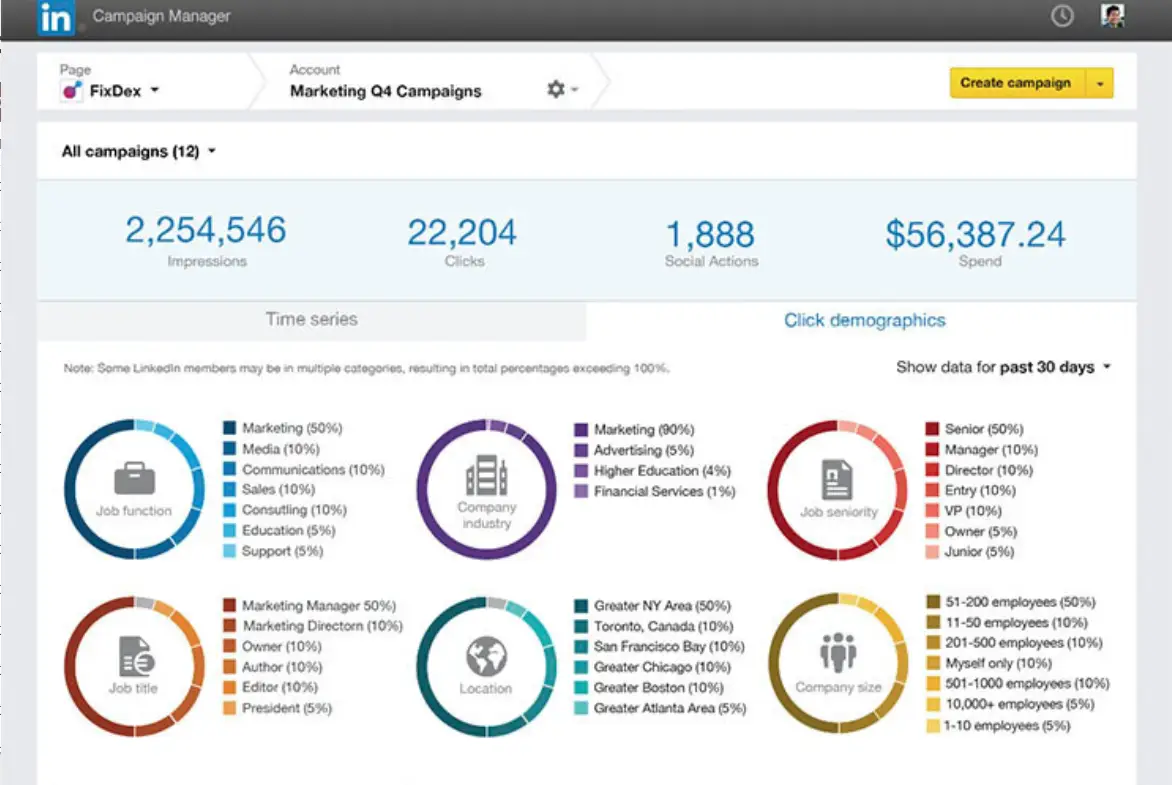Switch to the Time series tab
The width and height of the screenshot is (1172, 785).
pyautogui.click(x=311, y=320)
